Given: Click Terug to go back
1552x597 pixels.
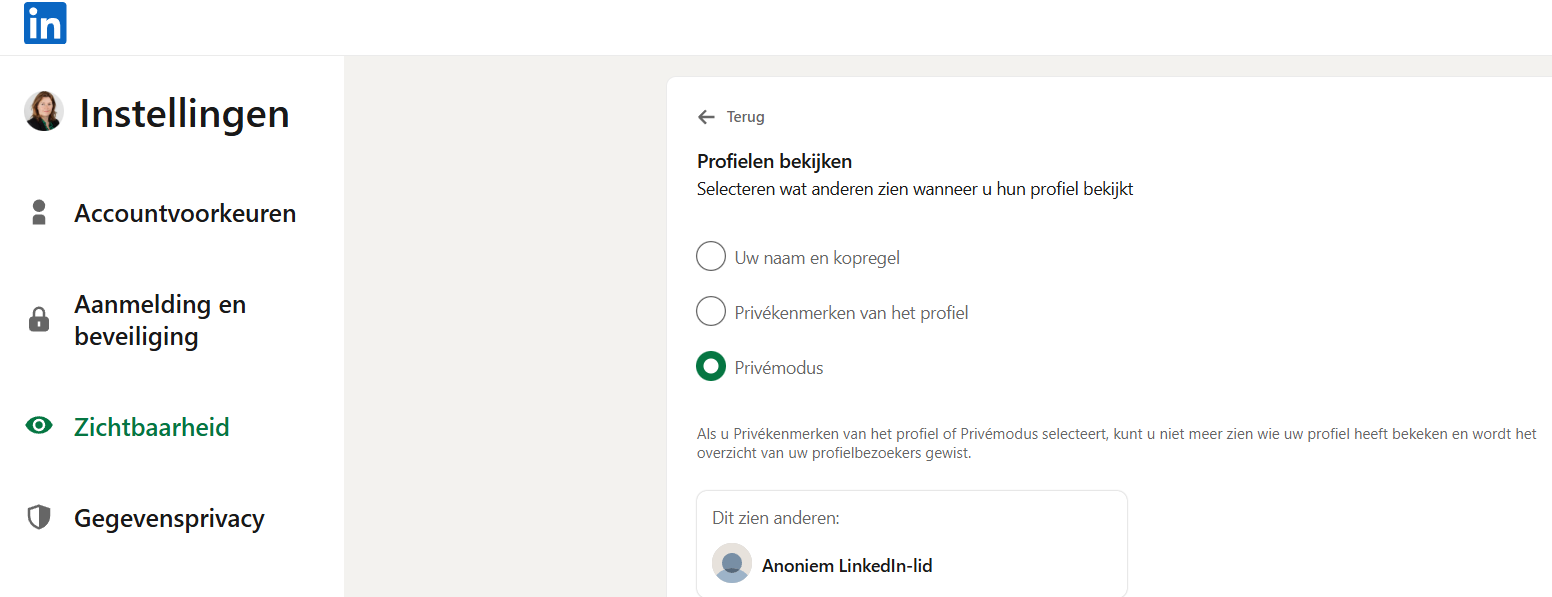Looking at the screenshot, I should (744, 117).
